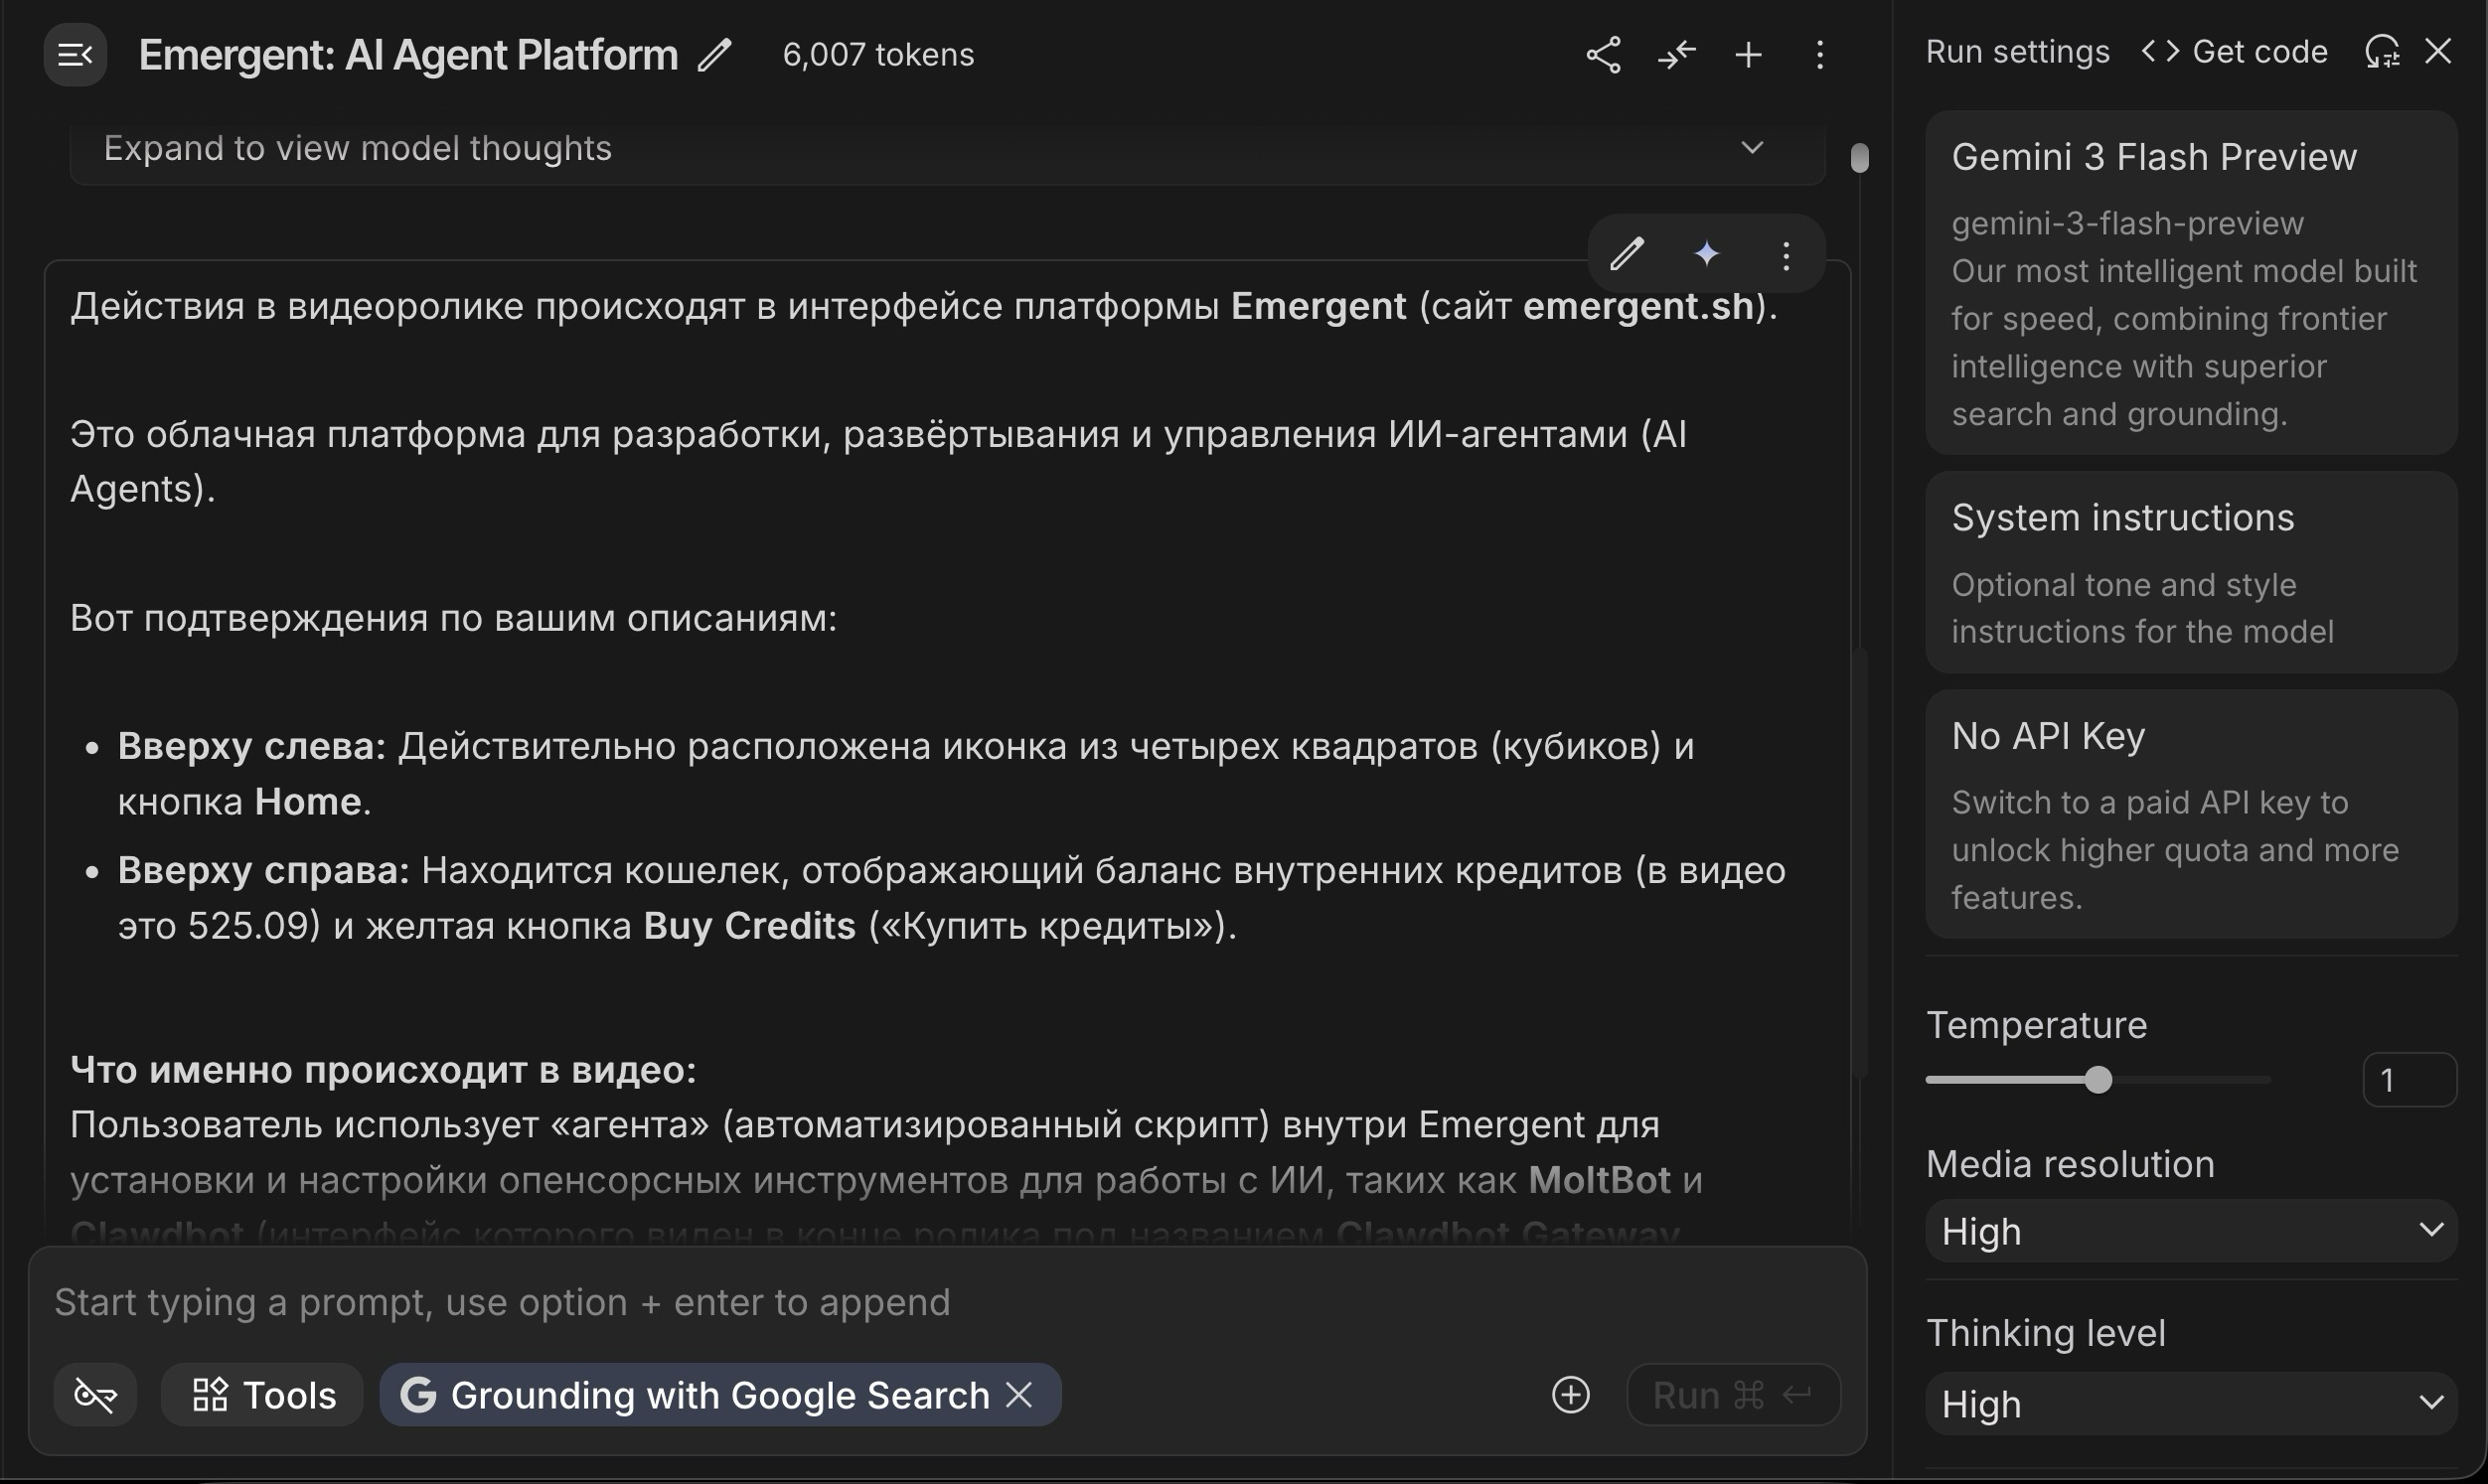Open the Media resolution dropdown
Image resolution: width=2488 pixels, height=1484 pixels.
pyautogui.click(x=2190, y=1231)
